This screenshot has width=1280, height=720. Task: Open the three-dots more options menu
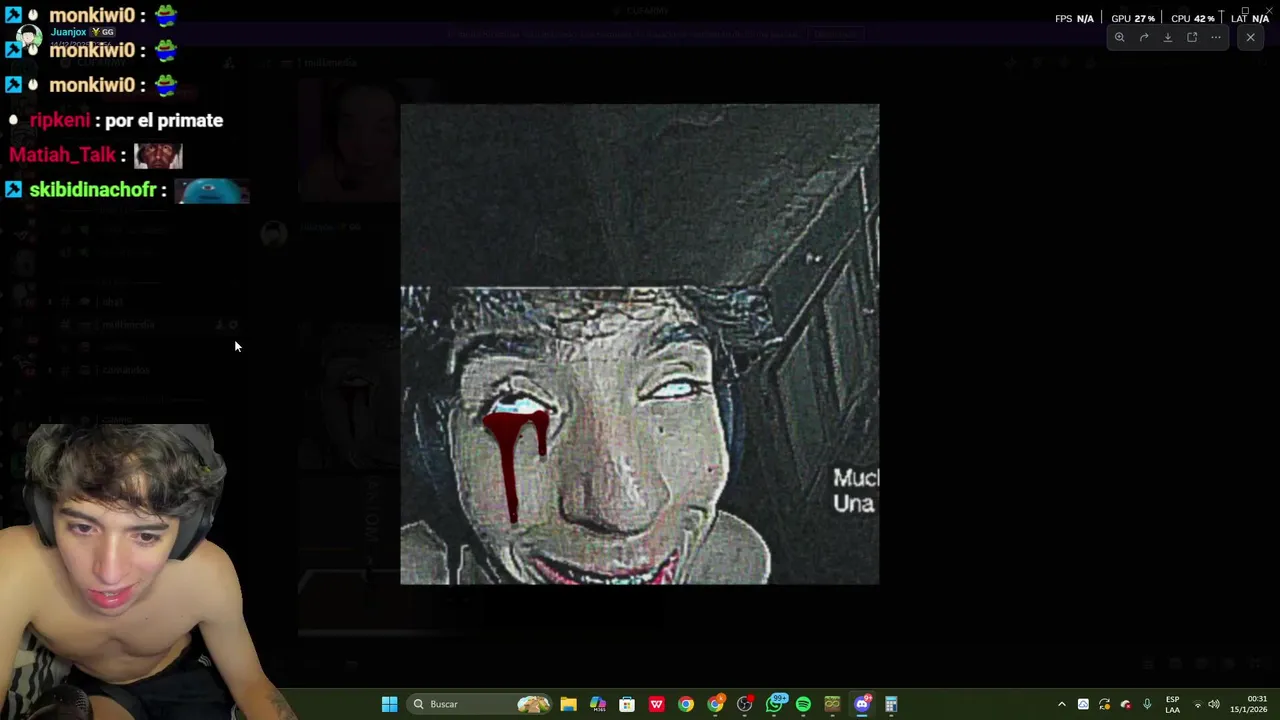click(1216, 37)
